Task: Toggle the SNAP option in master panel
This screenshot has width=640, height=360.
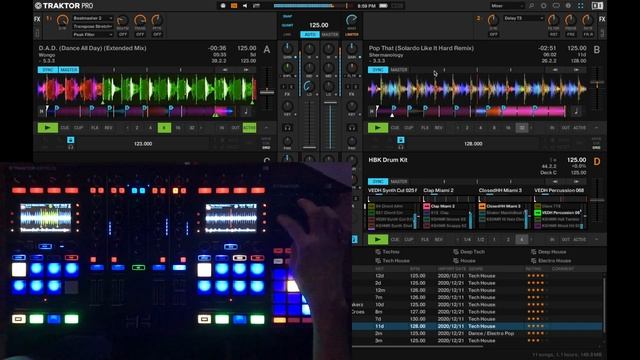Action: tap(287, 17)
